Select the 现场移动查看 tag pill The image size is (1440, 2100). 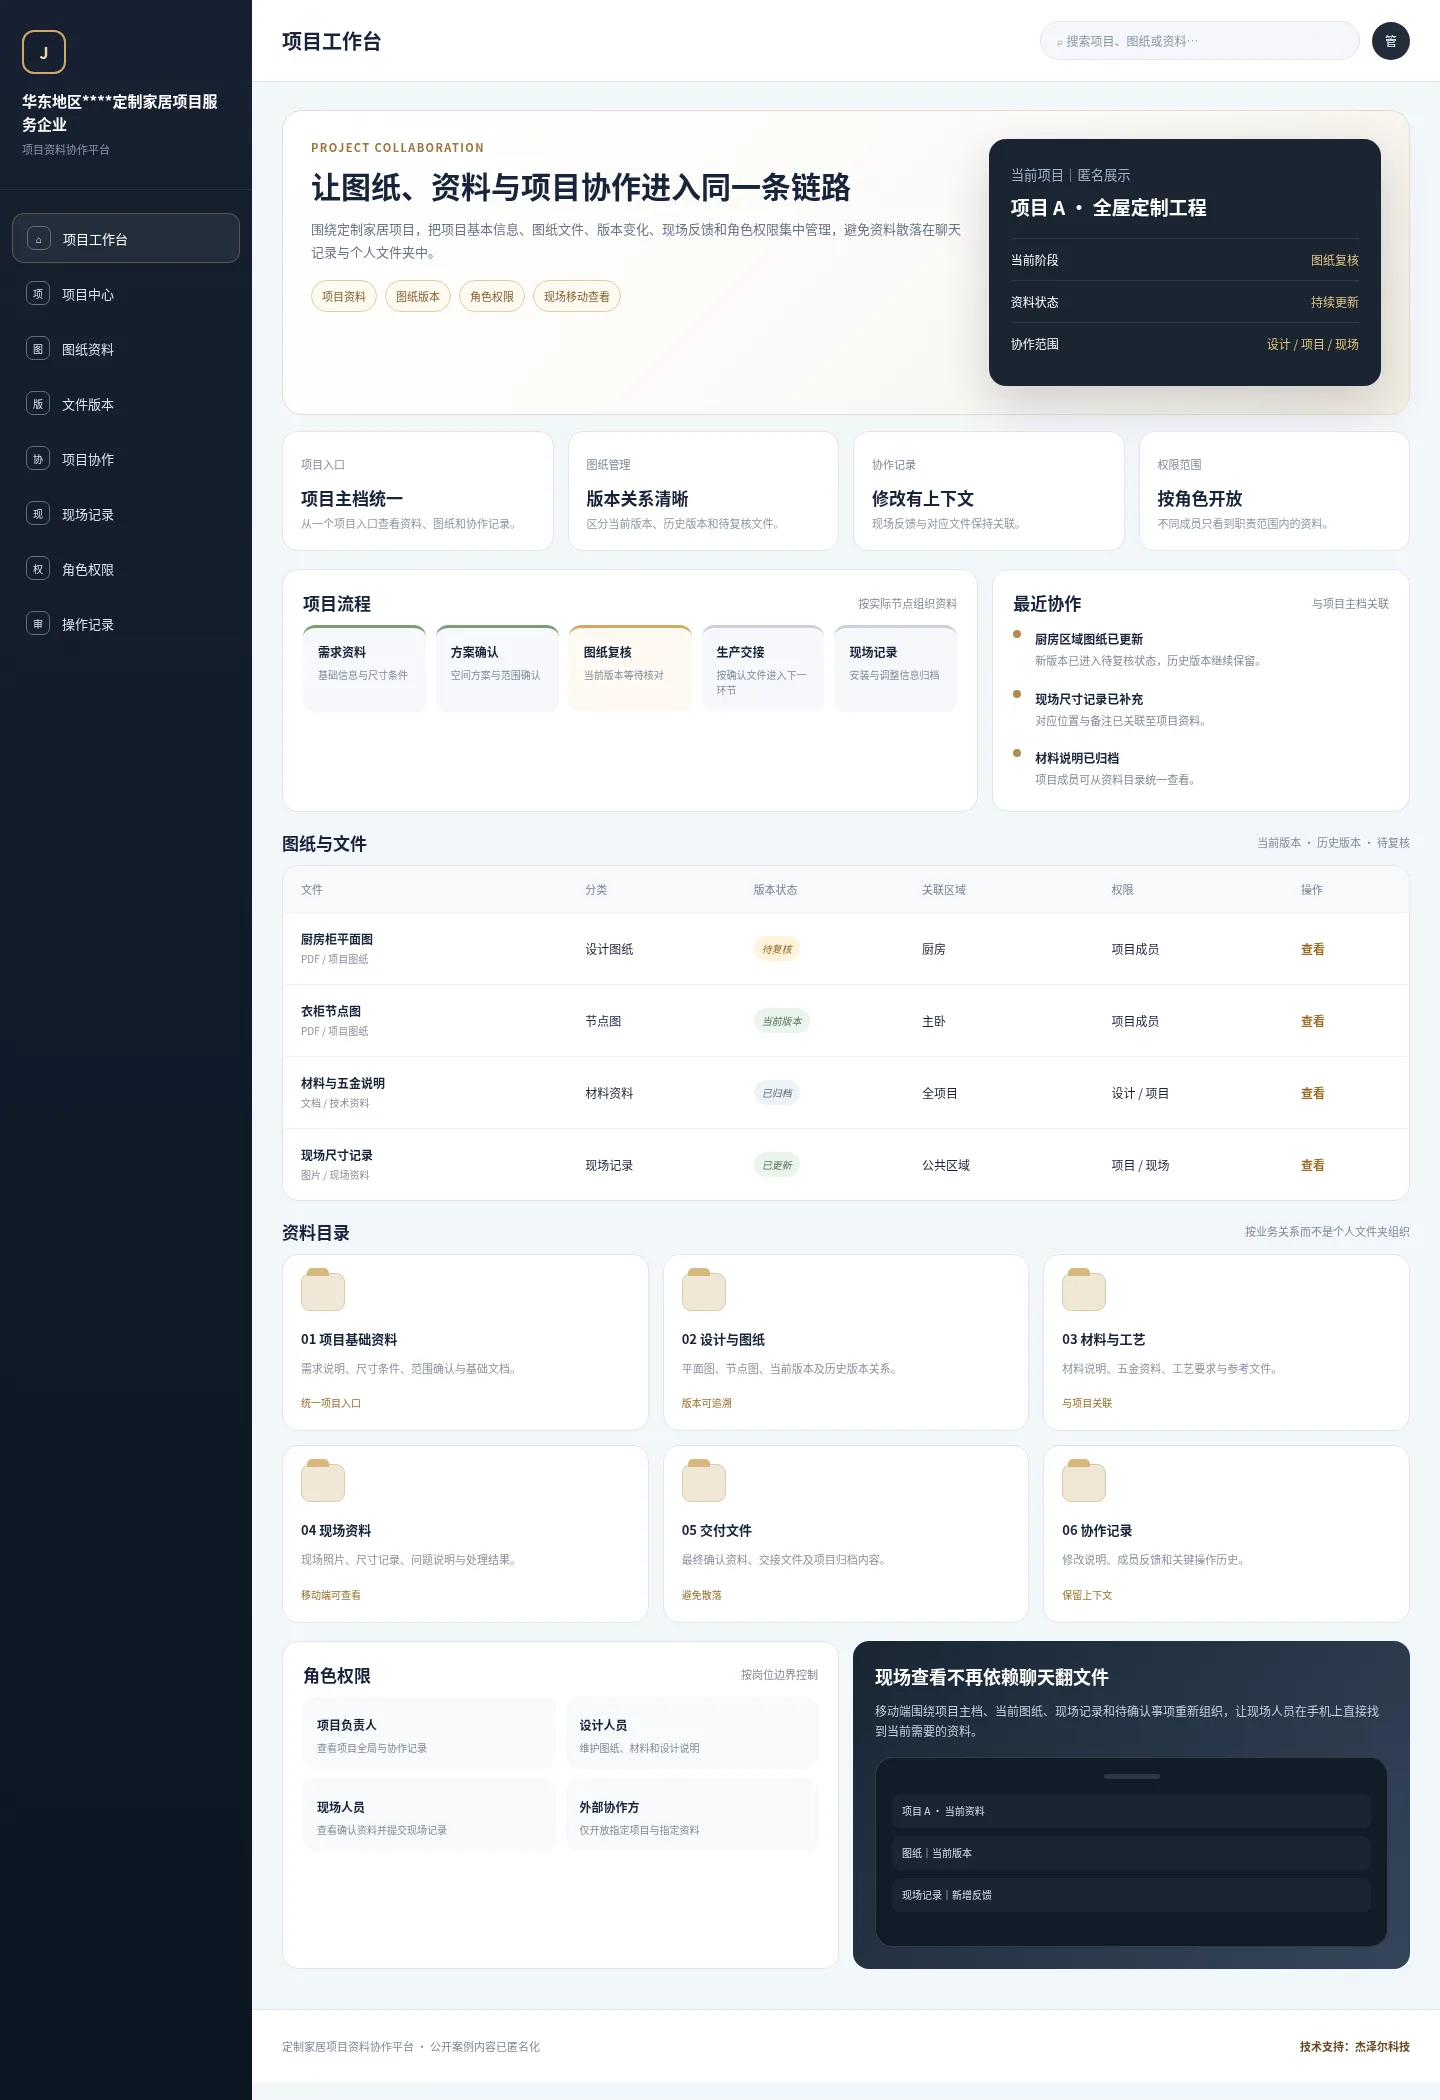[x=577, y=296]
